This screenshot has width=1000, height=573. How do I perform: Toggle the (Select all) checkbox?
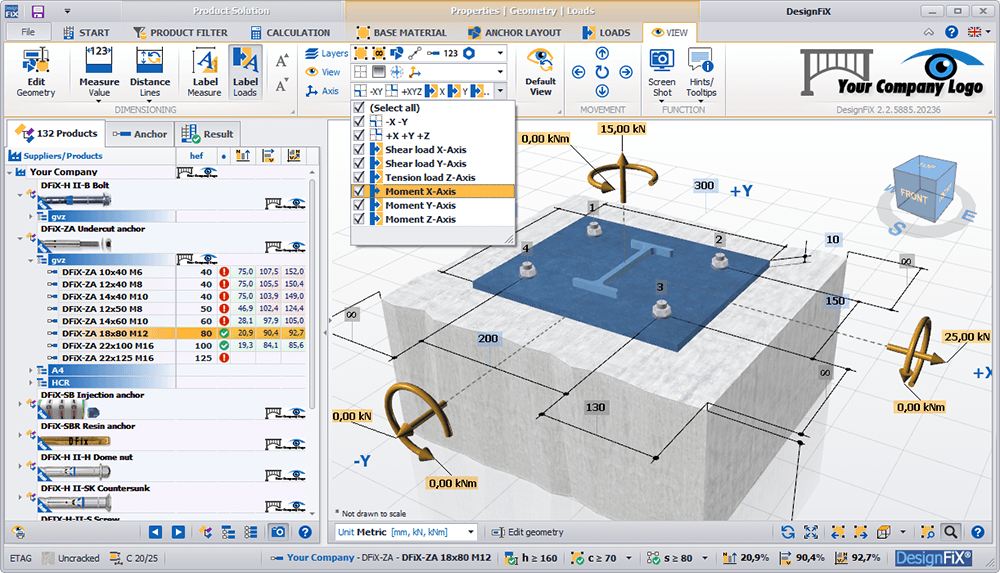pos(359,108)
